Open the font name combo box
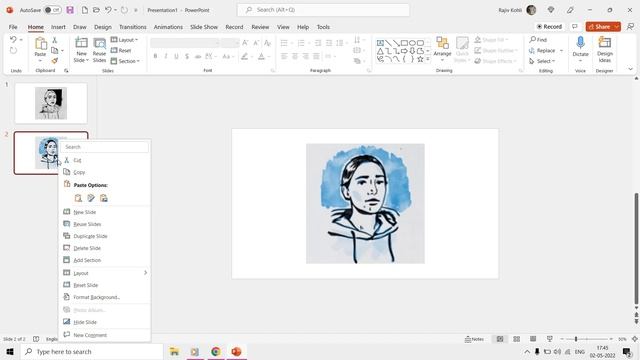This screenshot has width=640, height=360. click(185, 43)
